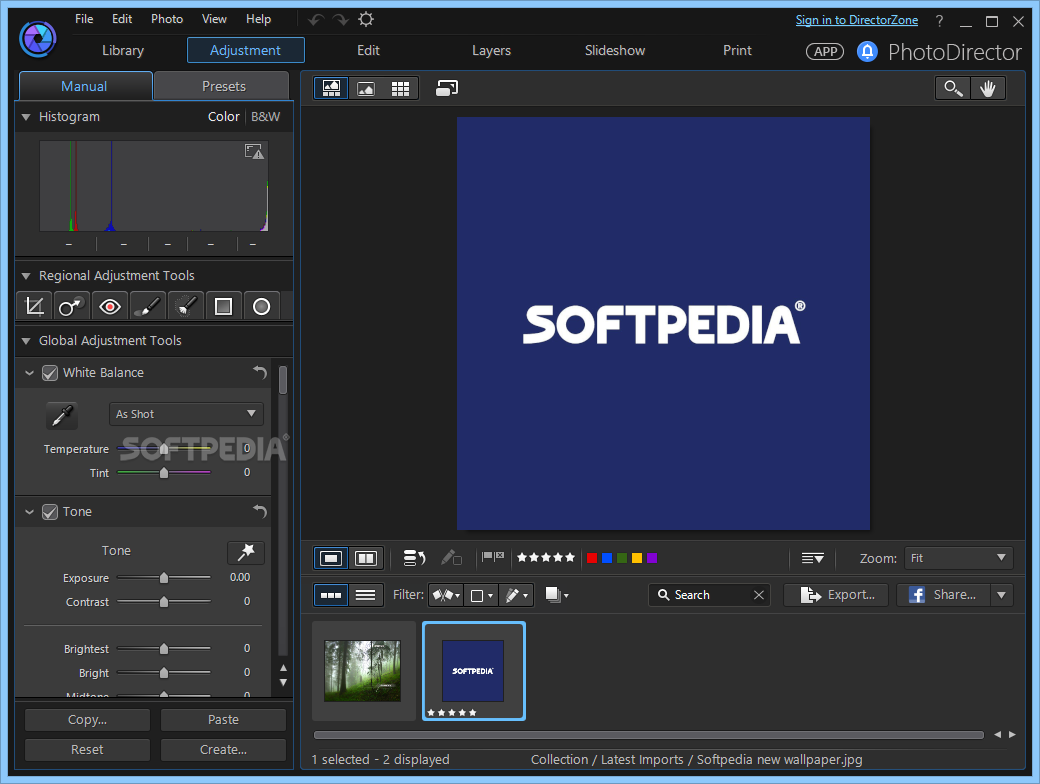Enable single photo view
Viewport: 1040px width, 784px height.
tap(331, 558)
